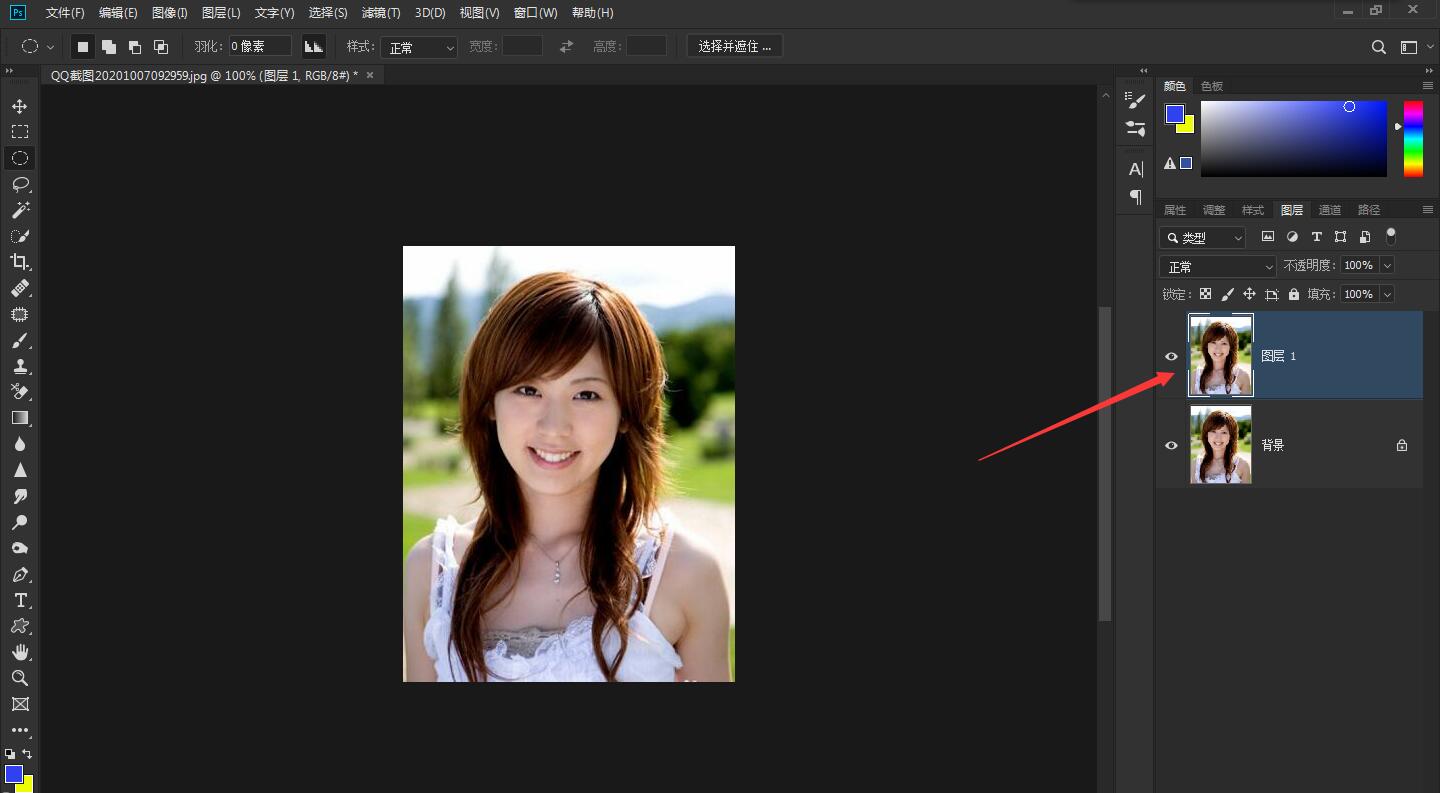This screenshot has height=793, width=1440.
Task: Click the 选择并遮住 button
Action: 735,47
